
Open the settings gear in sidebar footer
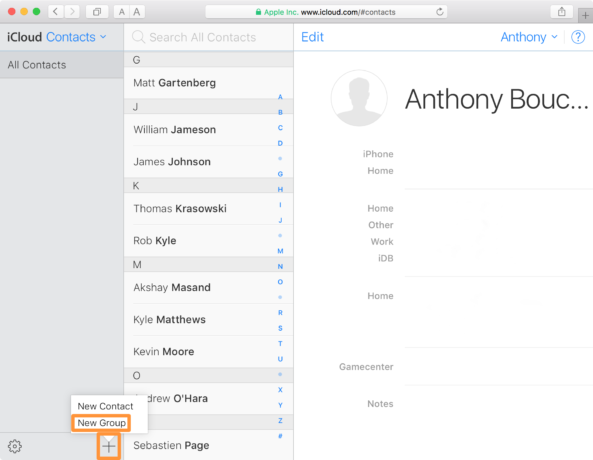click(15, 446)
